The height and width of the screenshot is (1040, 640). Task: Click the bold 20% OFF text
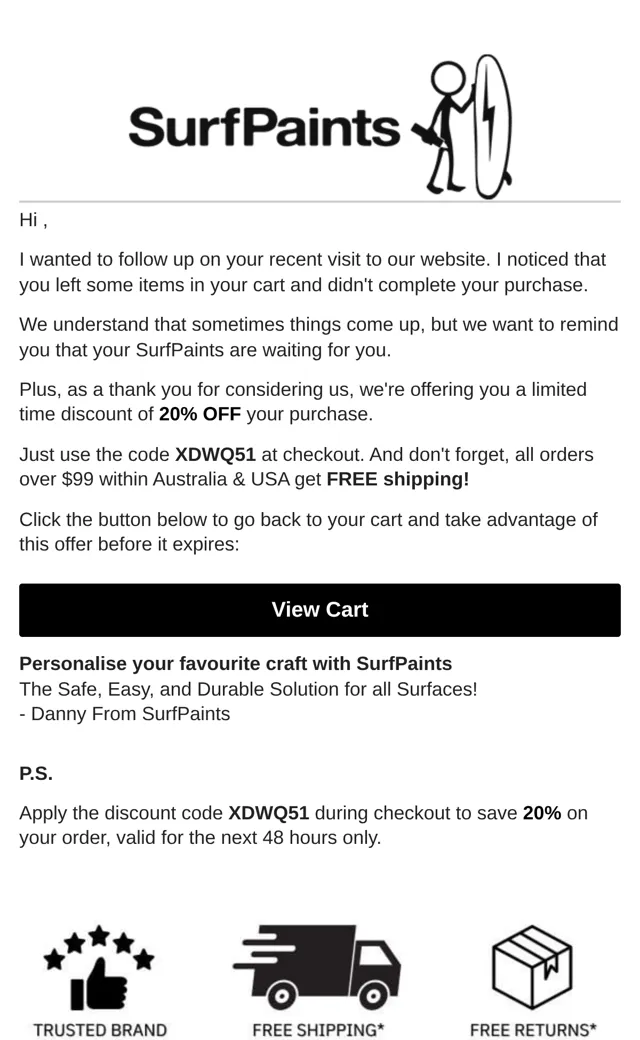(200, 414)
